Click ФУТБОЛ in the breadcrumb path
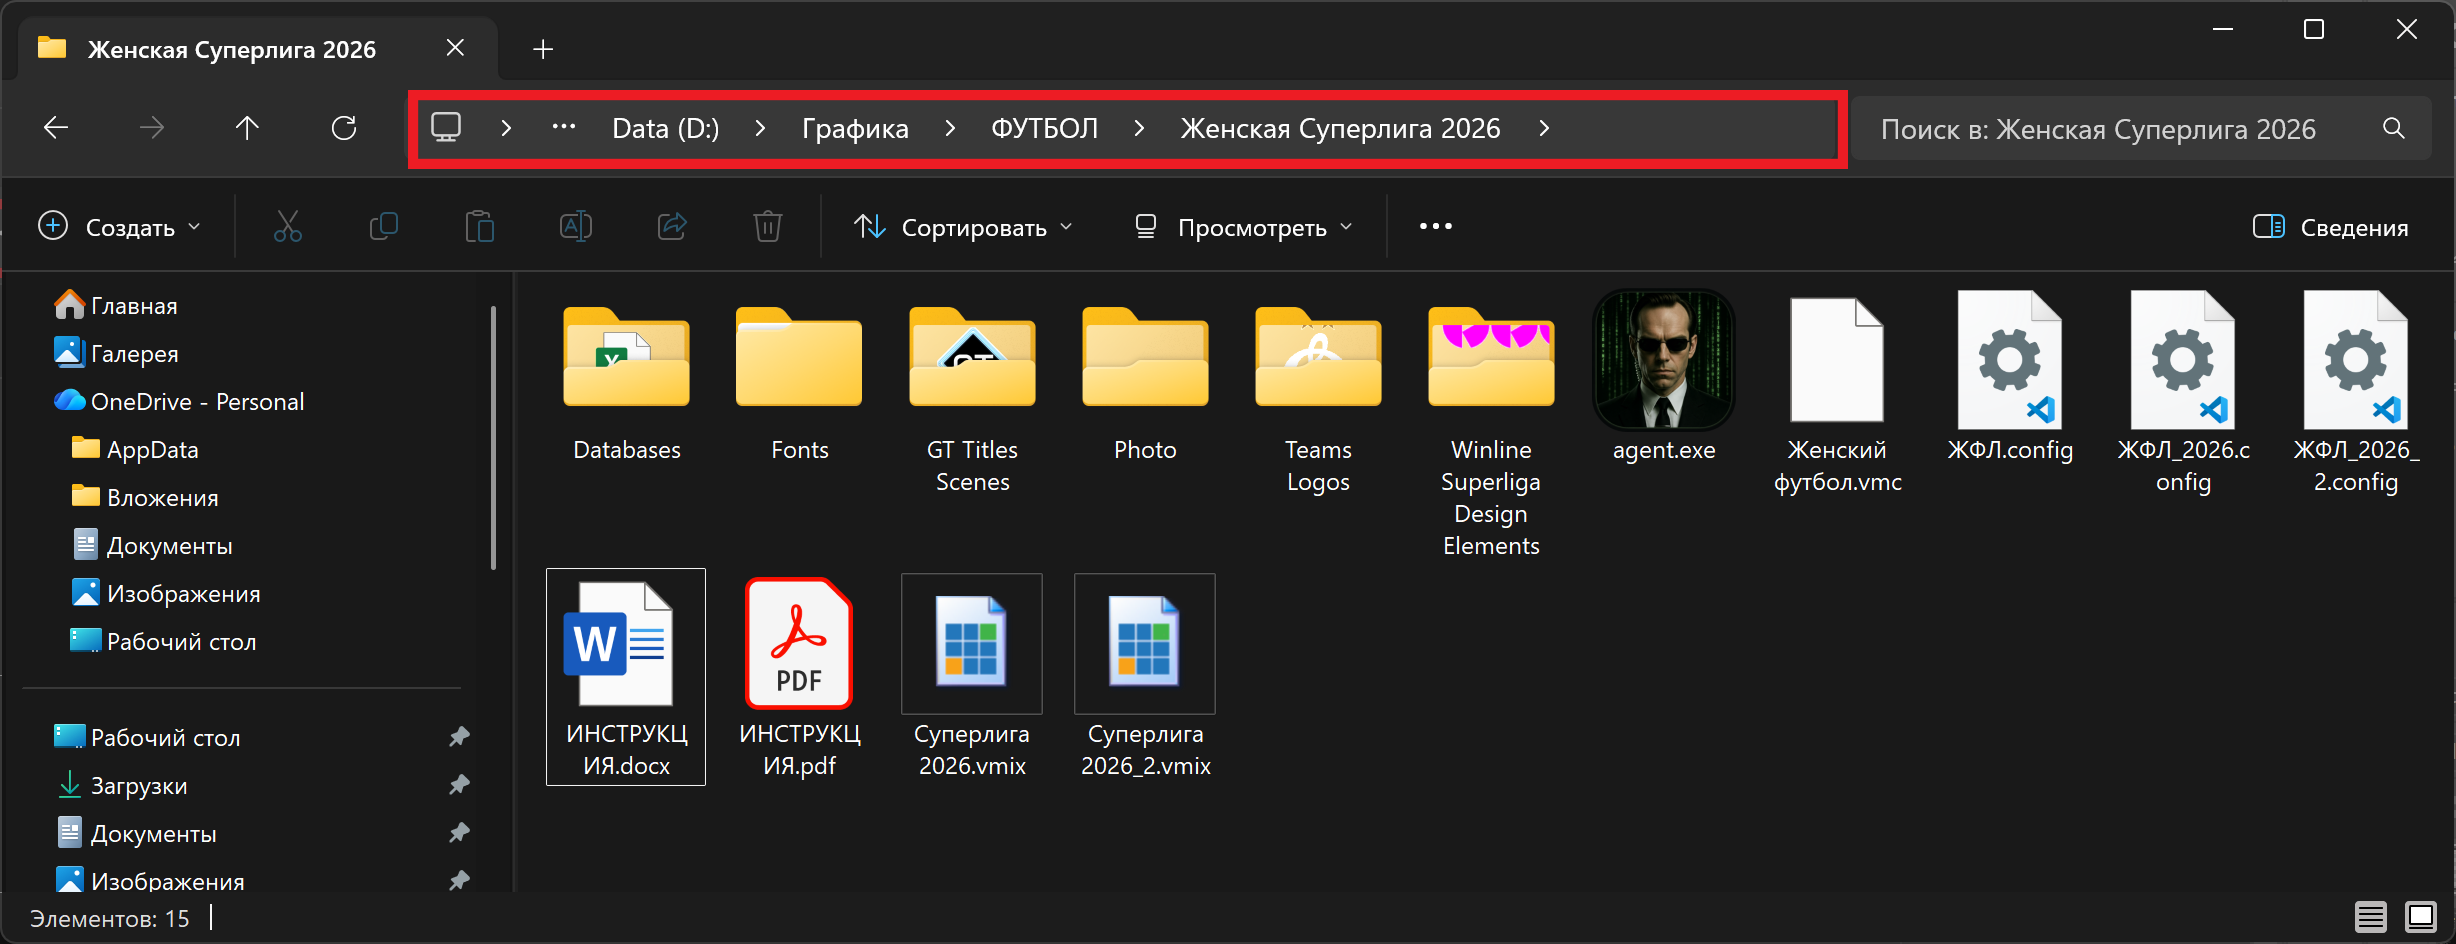 click(x=1044, y=128)
